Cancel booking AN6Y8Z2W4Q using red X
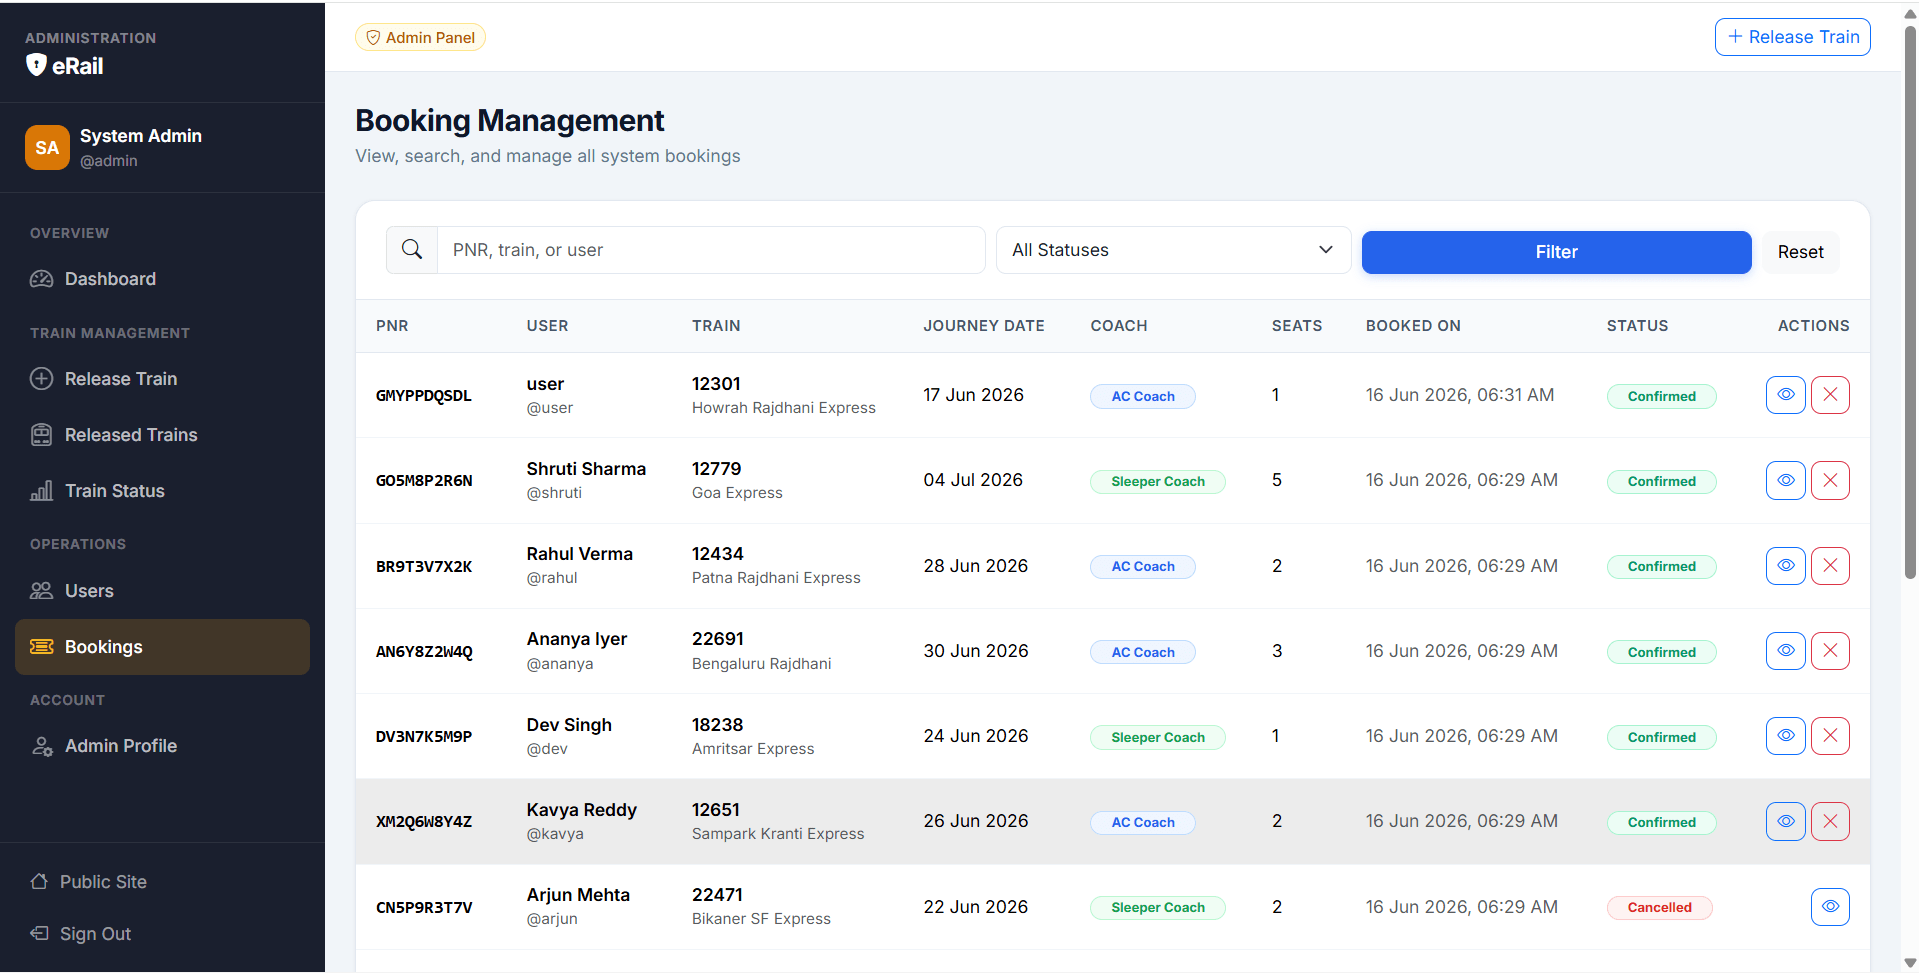 [1830, 651]
